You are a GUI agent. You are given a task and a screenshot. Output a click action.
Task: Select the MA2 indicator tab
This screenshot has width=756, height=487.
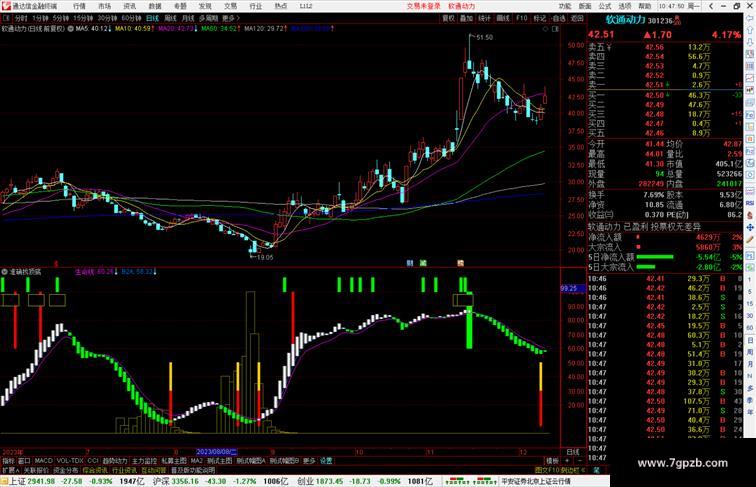pyautogui.click(x=196, y=461)
